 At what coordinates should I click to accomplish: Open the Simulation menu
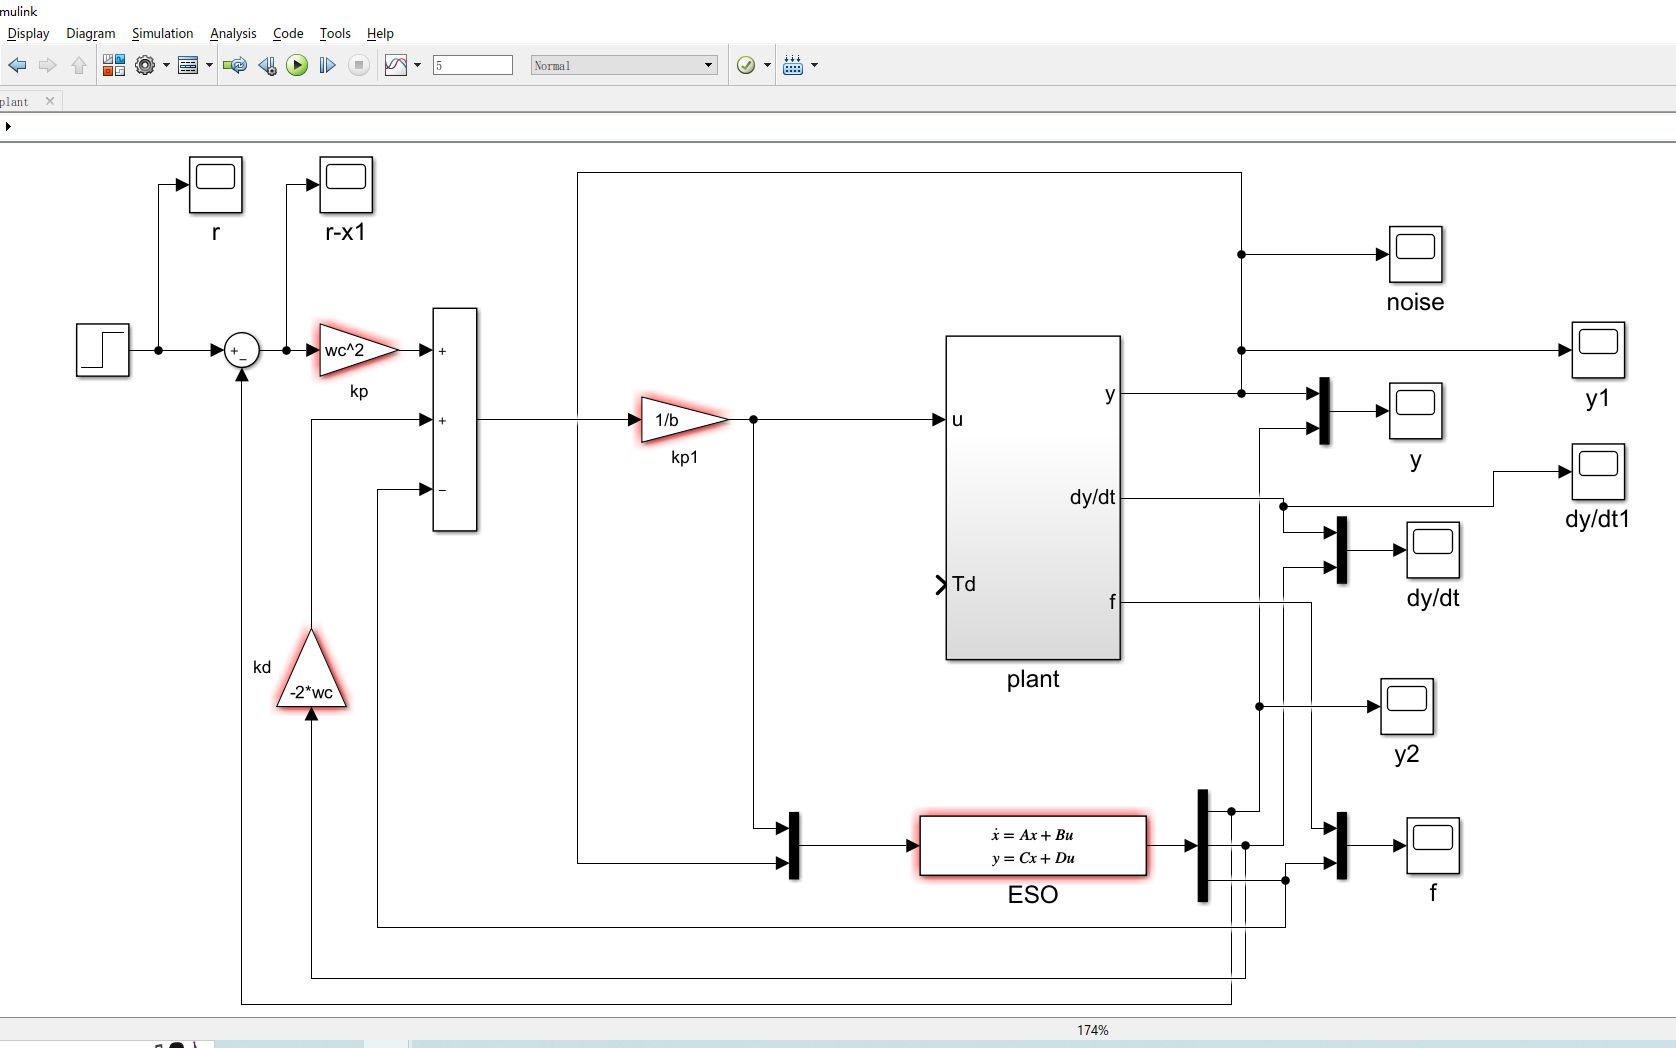162,33
